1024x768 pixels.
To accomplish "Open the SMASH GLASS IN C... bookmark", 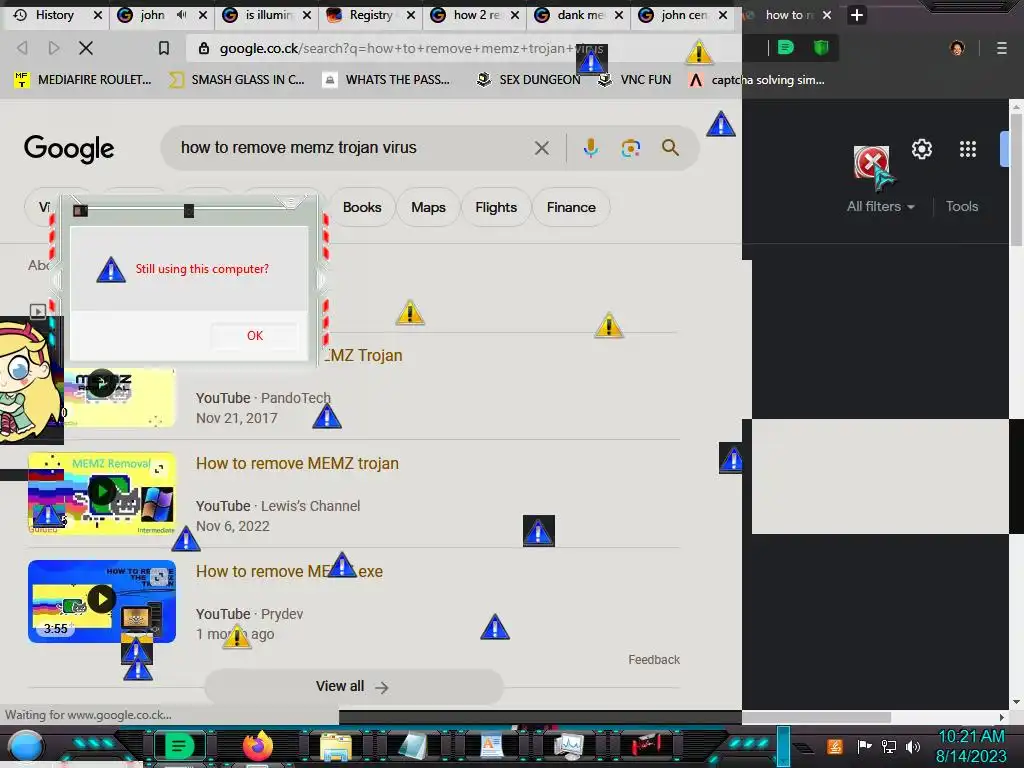I will [236, 80].
